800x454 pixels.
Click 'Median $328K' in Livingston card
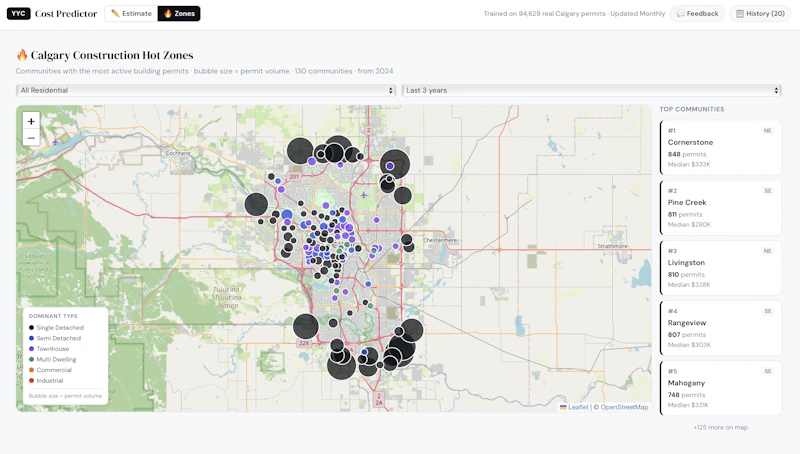689,285
